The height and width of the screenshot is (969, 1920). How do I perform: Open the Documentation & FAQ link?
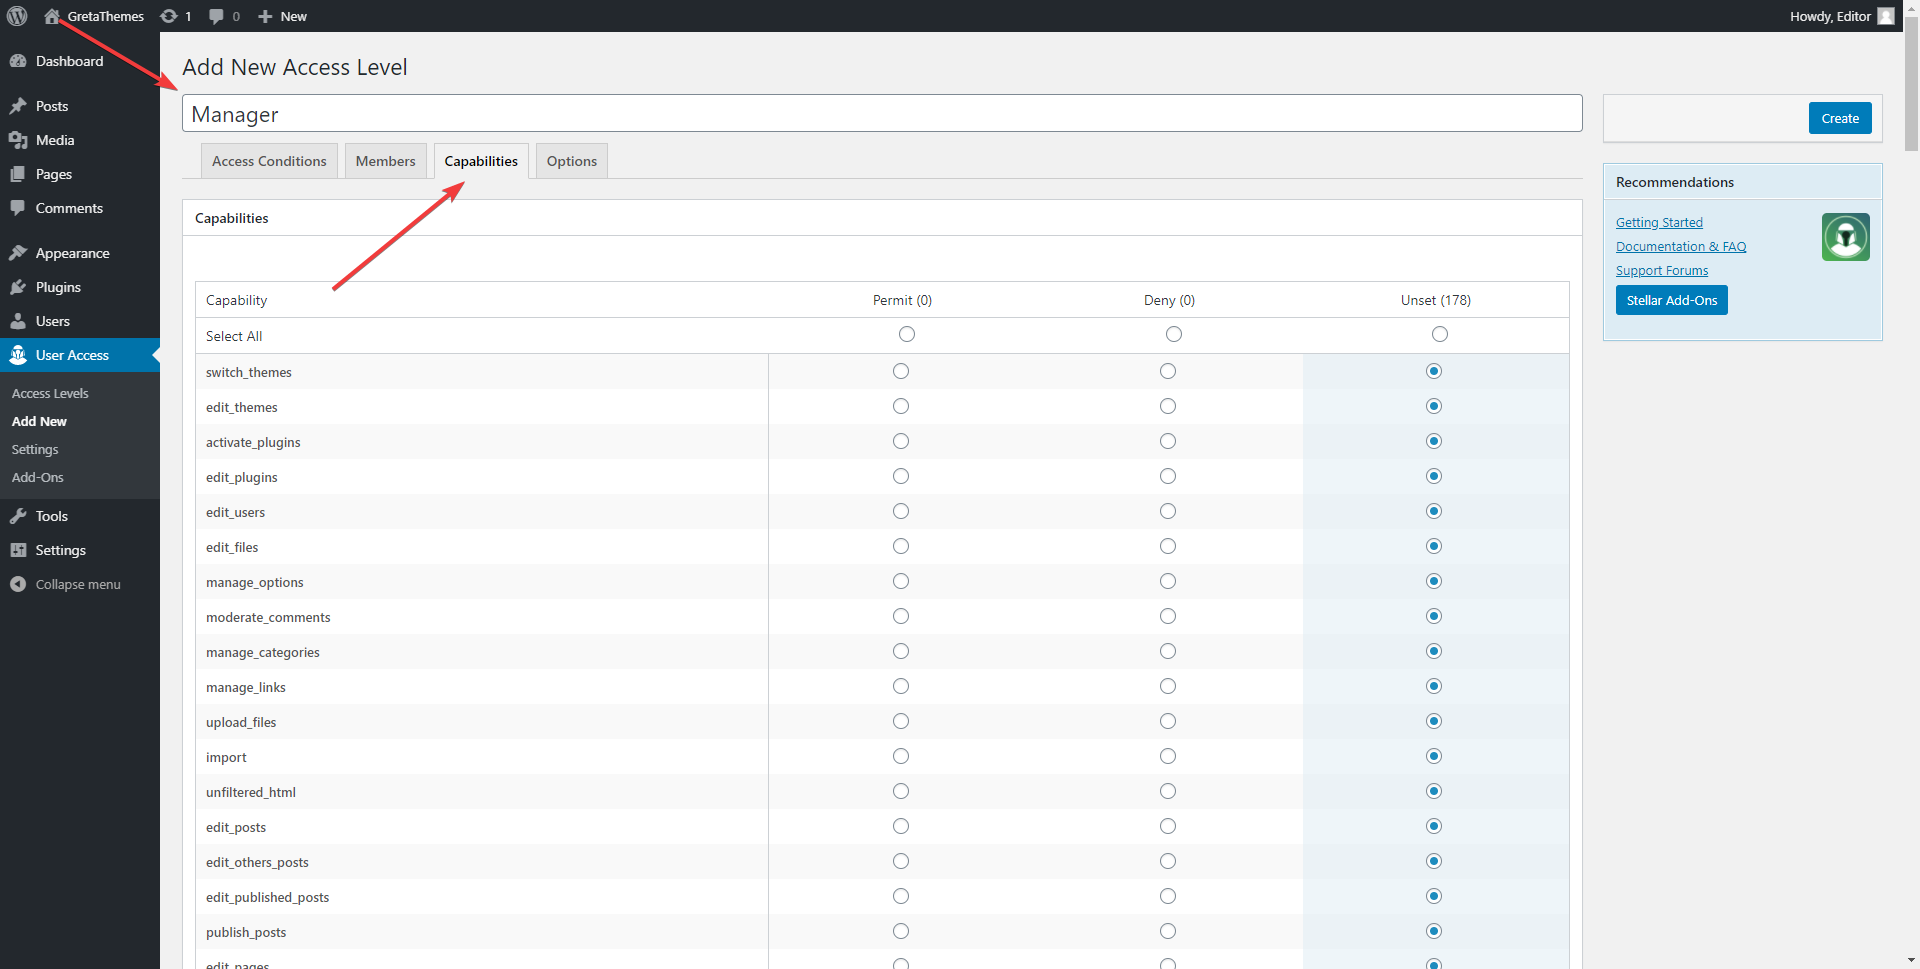(x=1680, y=247)
